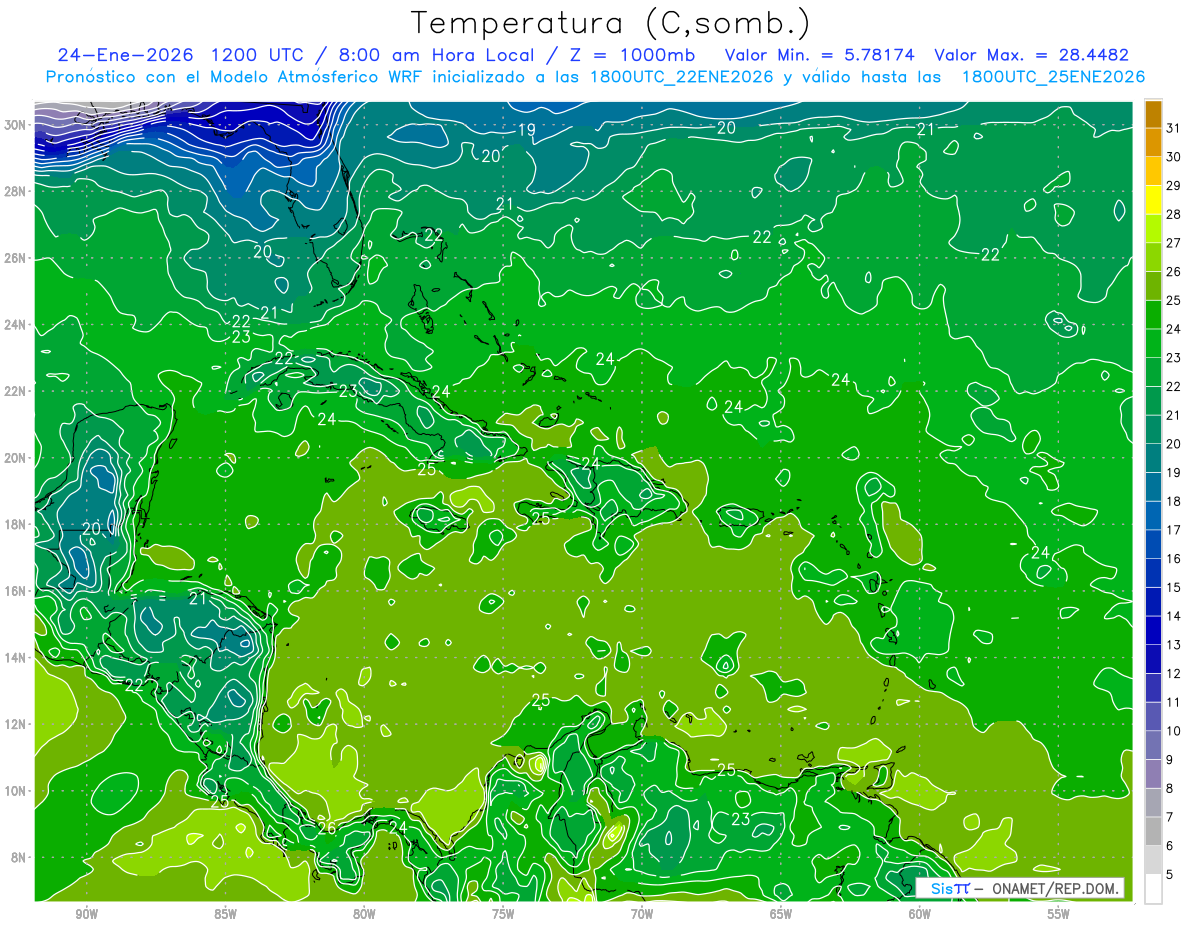This screenshot has width=1200, height=927.
Task: Click the "28N" latitude label
Action: point(16,191)
